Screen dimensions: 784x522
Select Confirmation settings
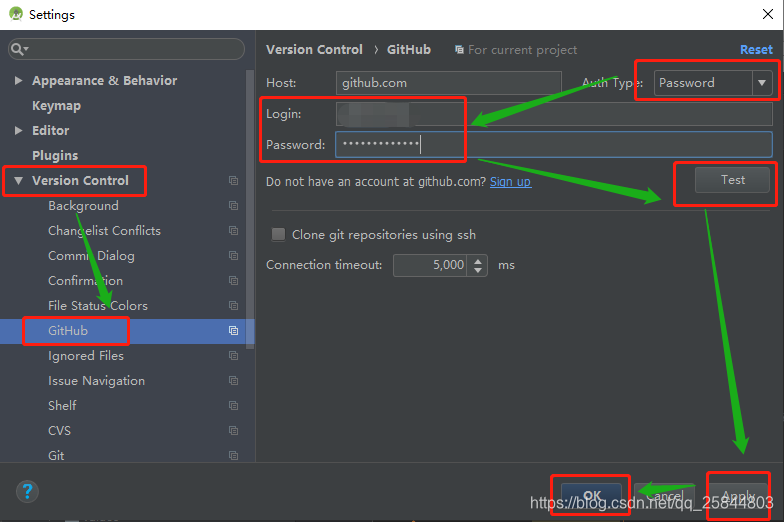[86, 280]
